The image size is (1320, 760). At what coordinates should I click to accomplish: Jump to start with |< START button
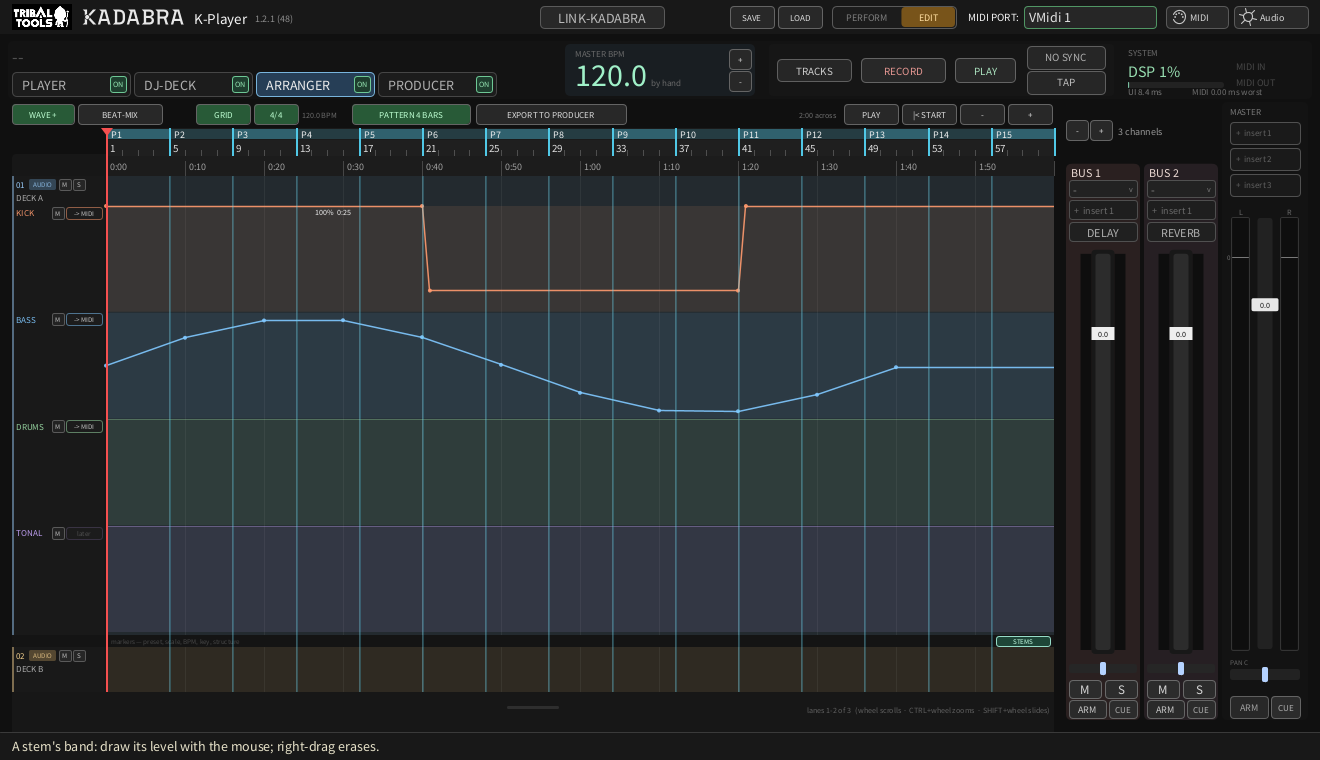929,115
